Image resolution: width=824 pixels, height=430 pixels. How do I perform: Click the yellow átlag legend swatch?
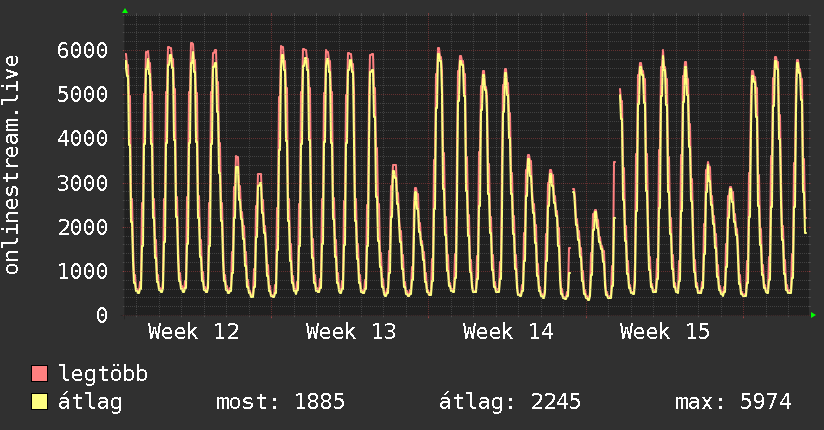coord(39,402)
